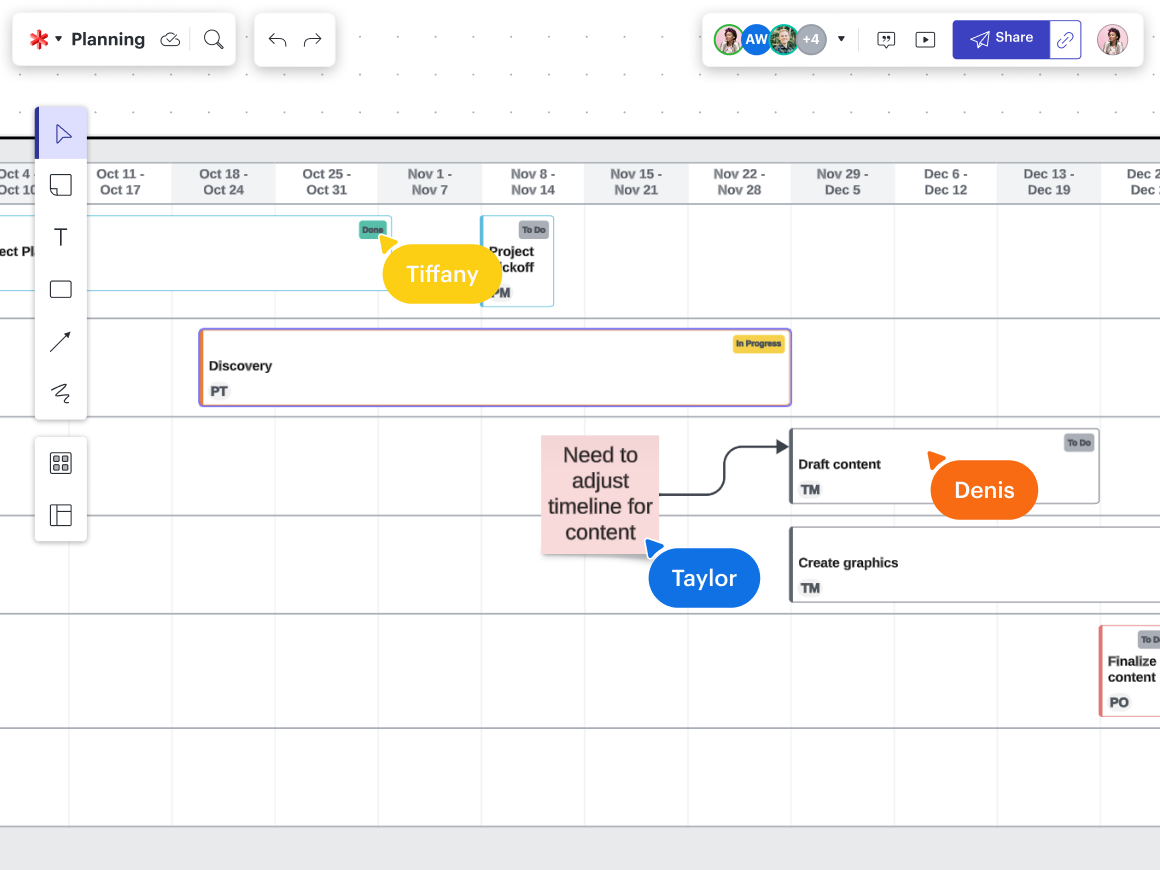The height and width of the screenshot is (870, 1160).
Task: Expand the collaborators list dropdown arrow
Action: point(841,40)
